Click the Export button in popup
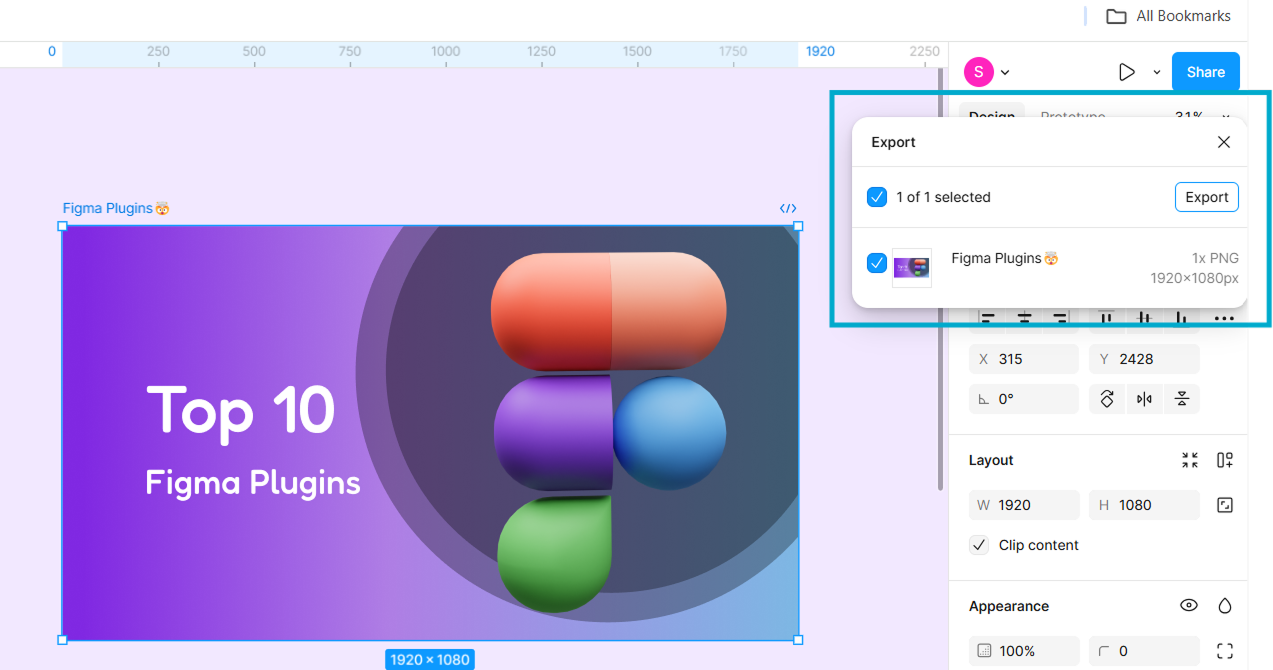The width and height of the screenshot is (1273, 670). tap(1207, 197)
